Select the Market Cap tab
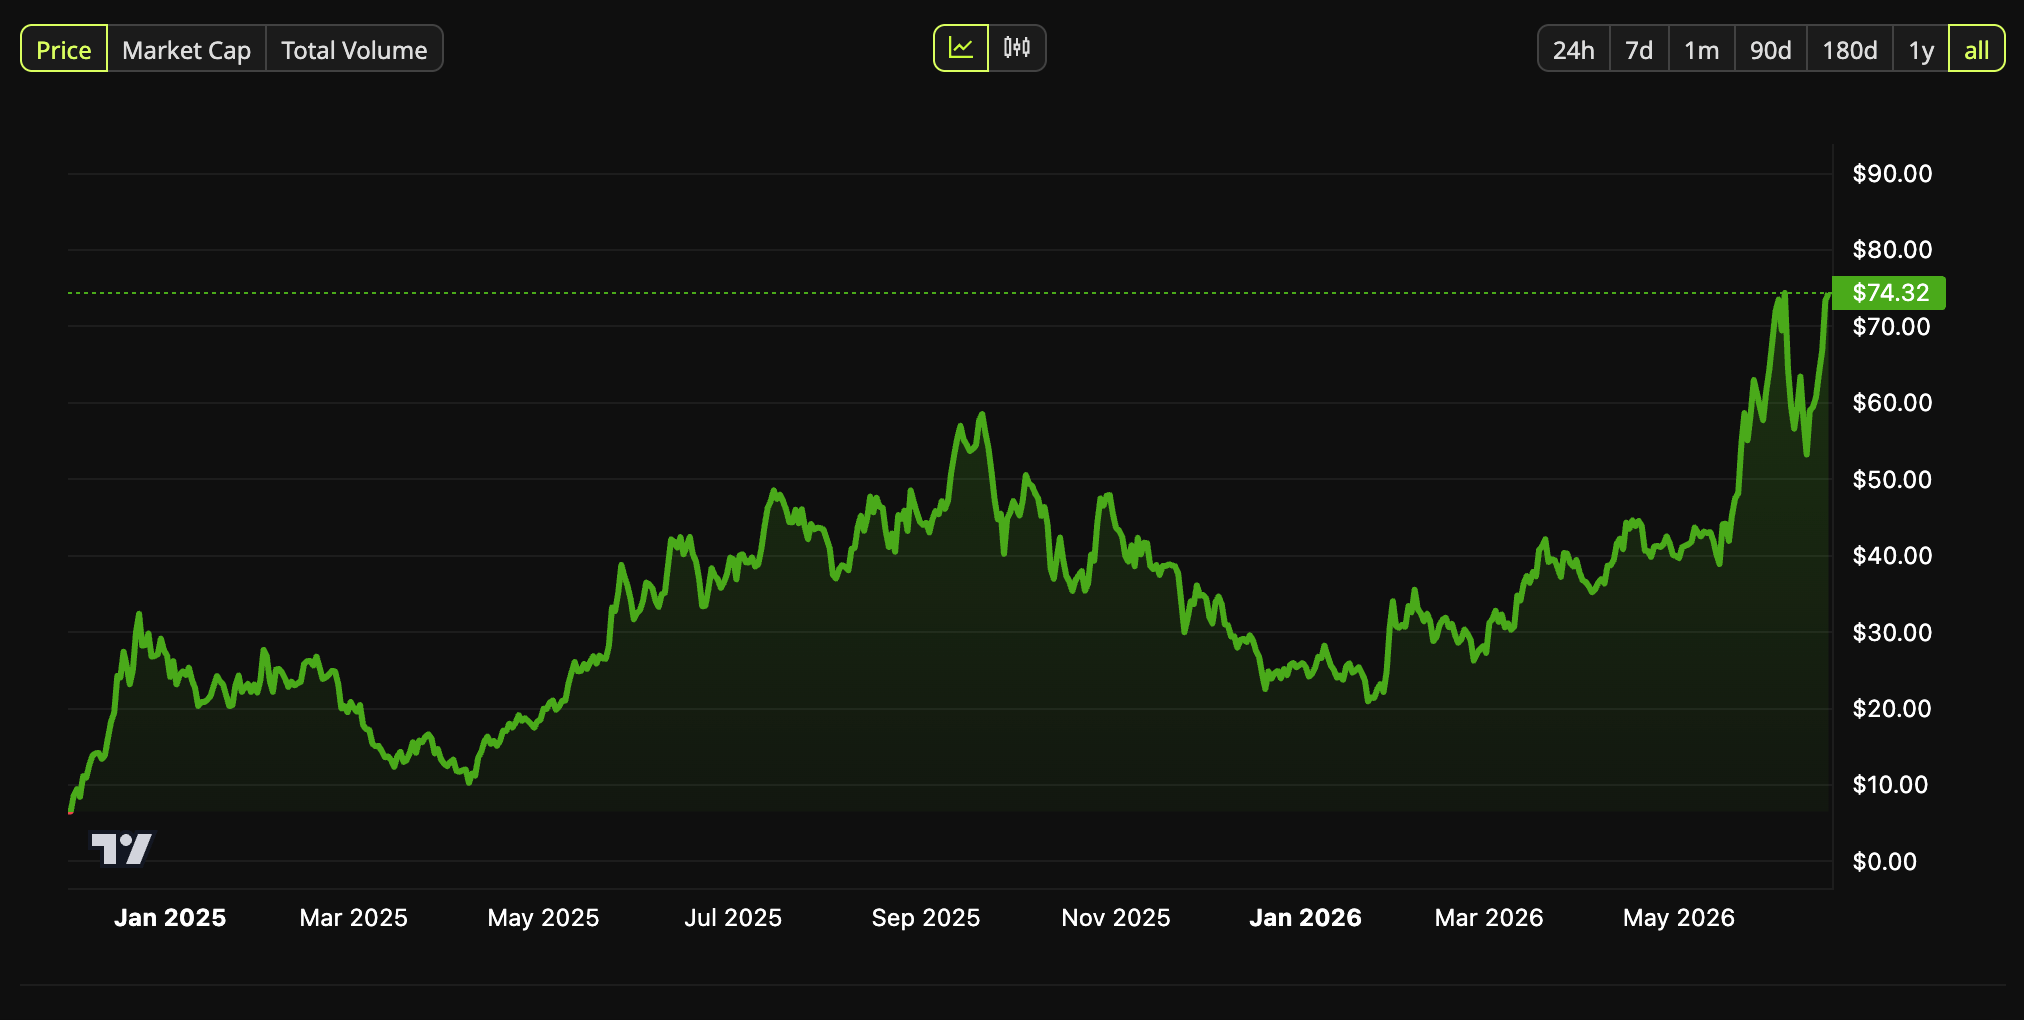The image size is (2024, 1020). [x=186, y=49]
